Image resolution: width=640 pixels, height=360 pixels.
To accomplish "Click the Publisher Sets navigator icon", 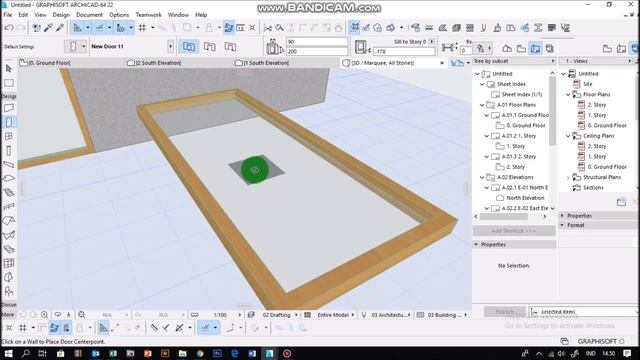I will tap(549, 49).
